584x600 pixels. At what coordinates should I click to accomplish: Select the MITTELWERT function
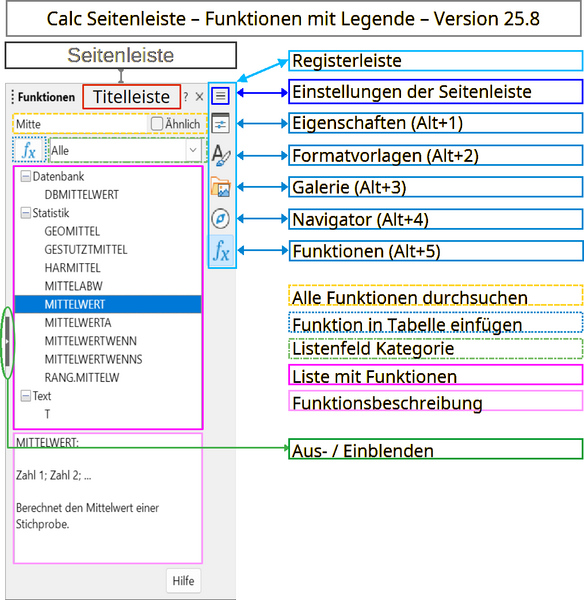[108, 304]
